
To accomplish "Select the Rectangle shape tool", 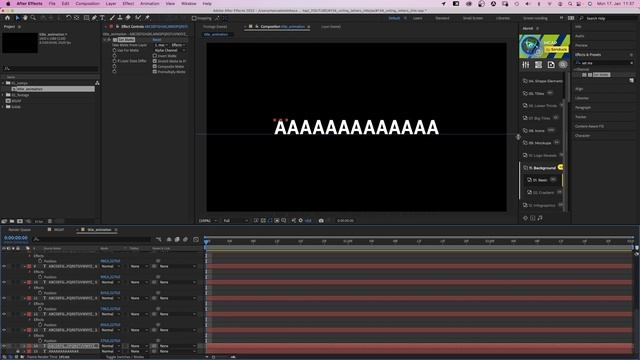I will [86, 18].
